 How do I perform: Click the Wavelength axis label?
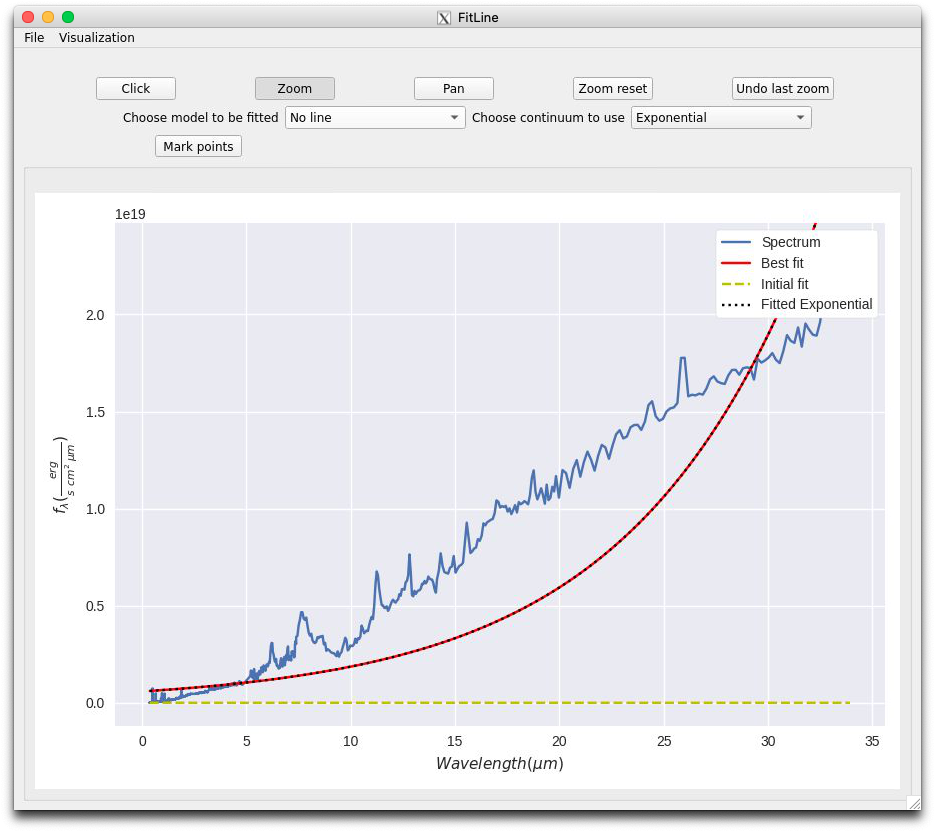(500, 763)
